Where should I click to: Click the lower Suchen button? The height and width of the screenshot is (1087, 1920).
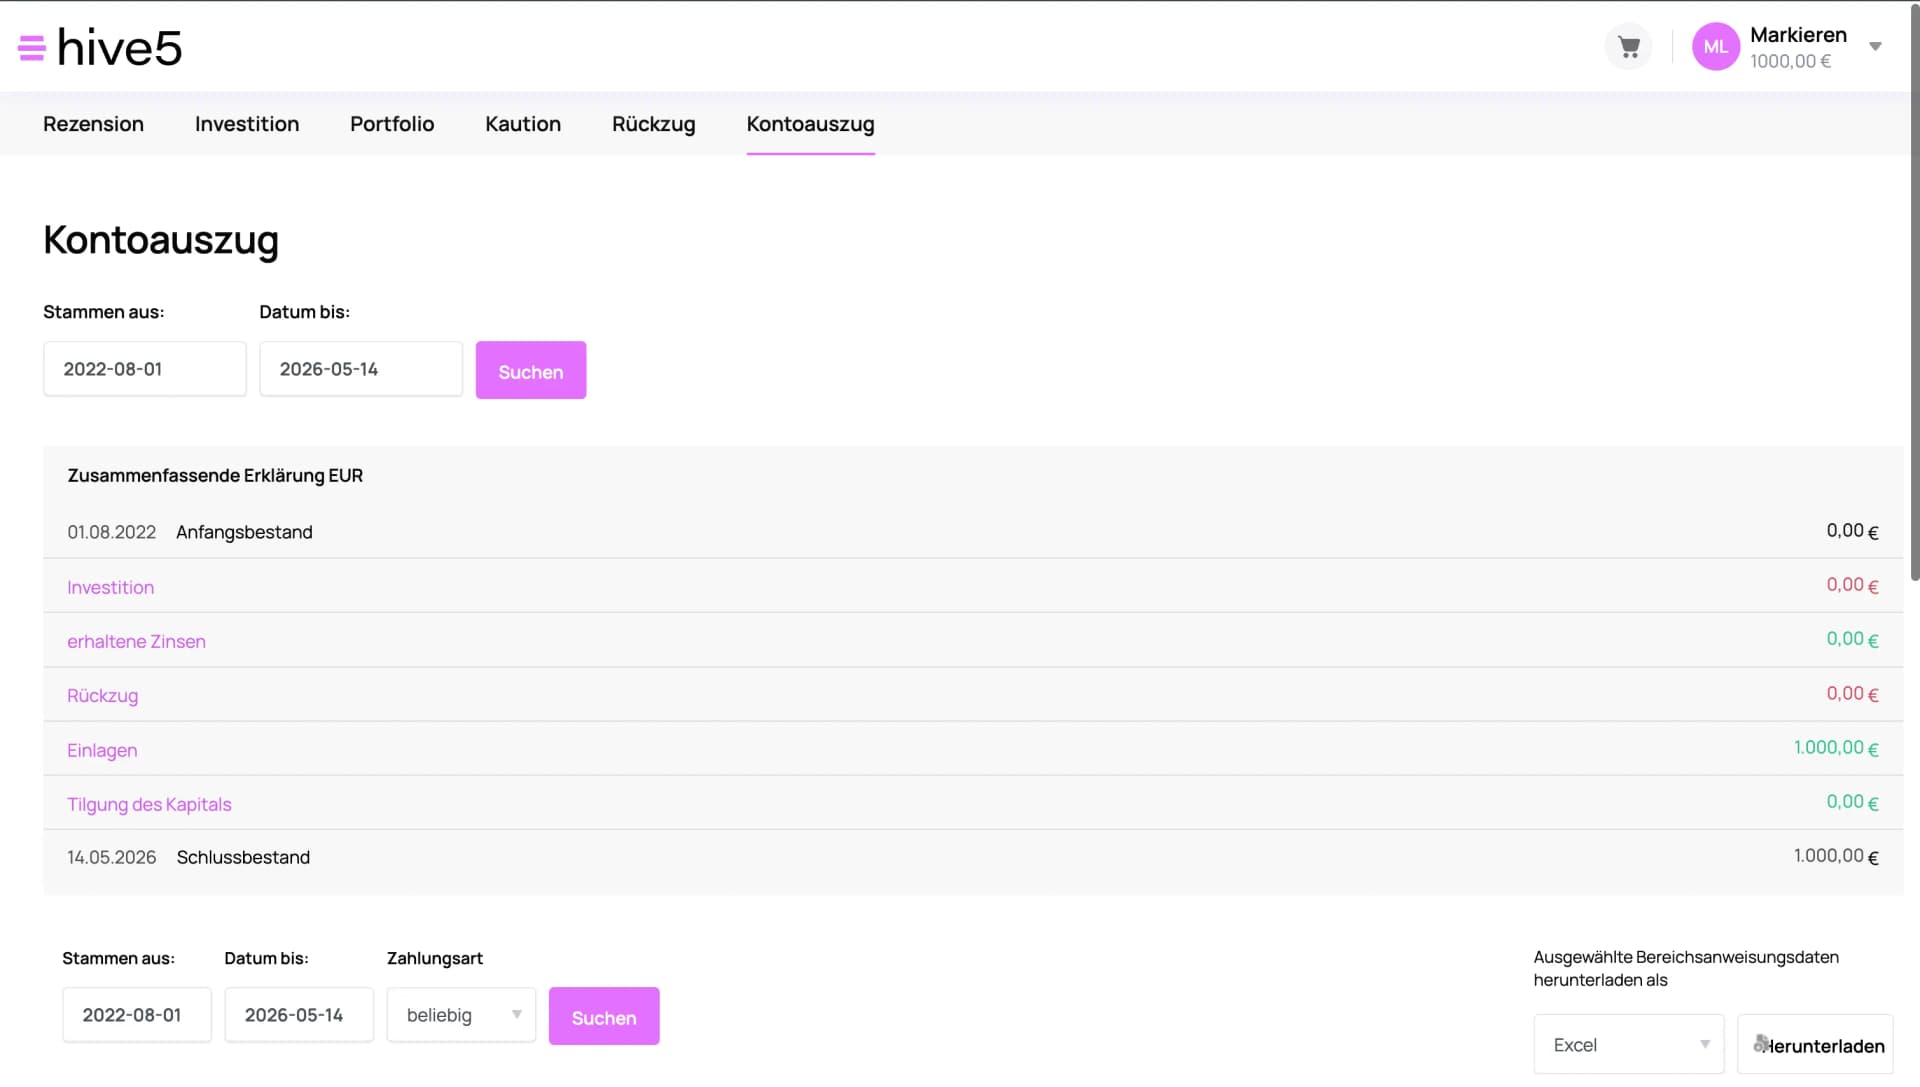(x=604, y=1017)
